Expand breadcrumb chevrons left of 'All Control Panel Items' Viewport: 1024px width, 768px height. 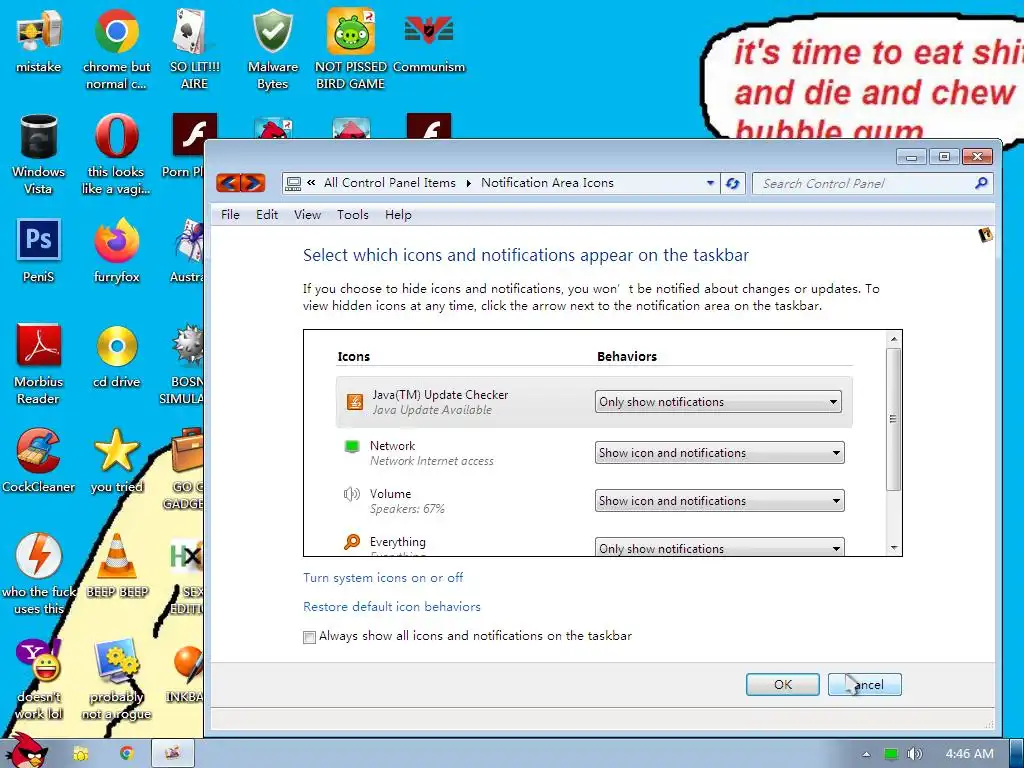[x=311, y=183]
